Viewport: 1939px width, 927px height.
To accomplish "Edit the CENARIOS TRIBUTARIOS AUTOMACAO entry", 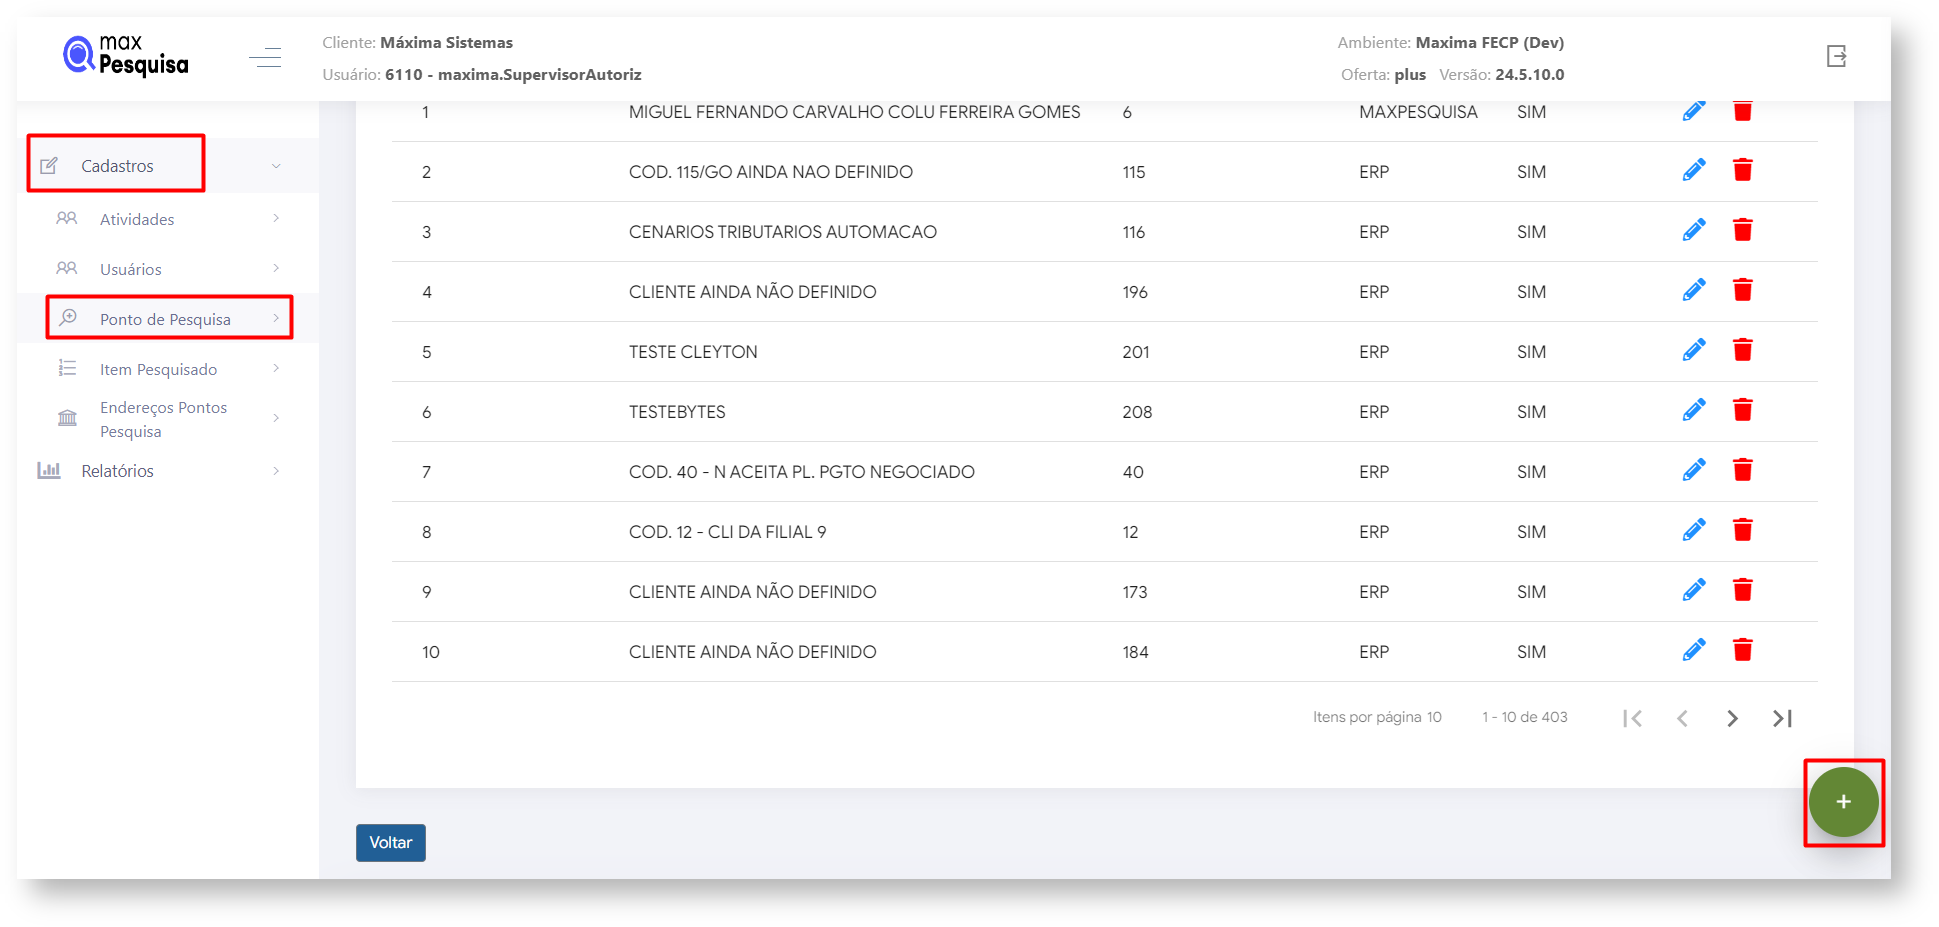I will [x=1693, y=231].
